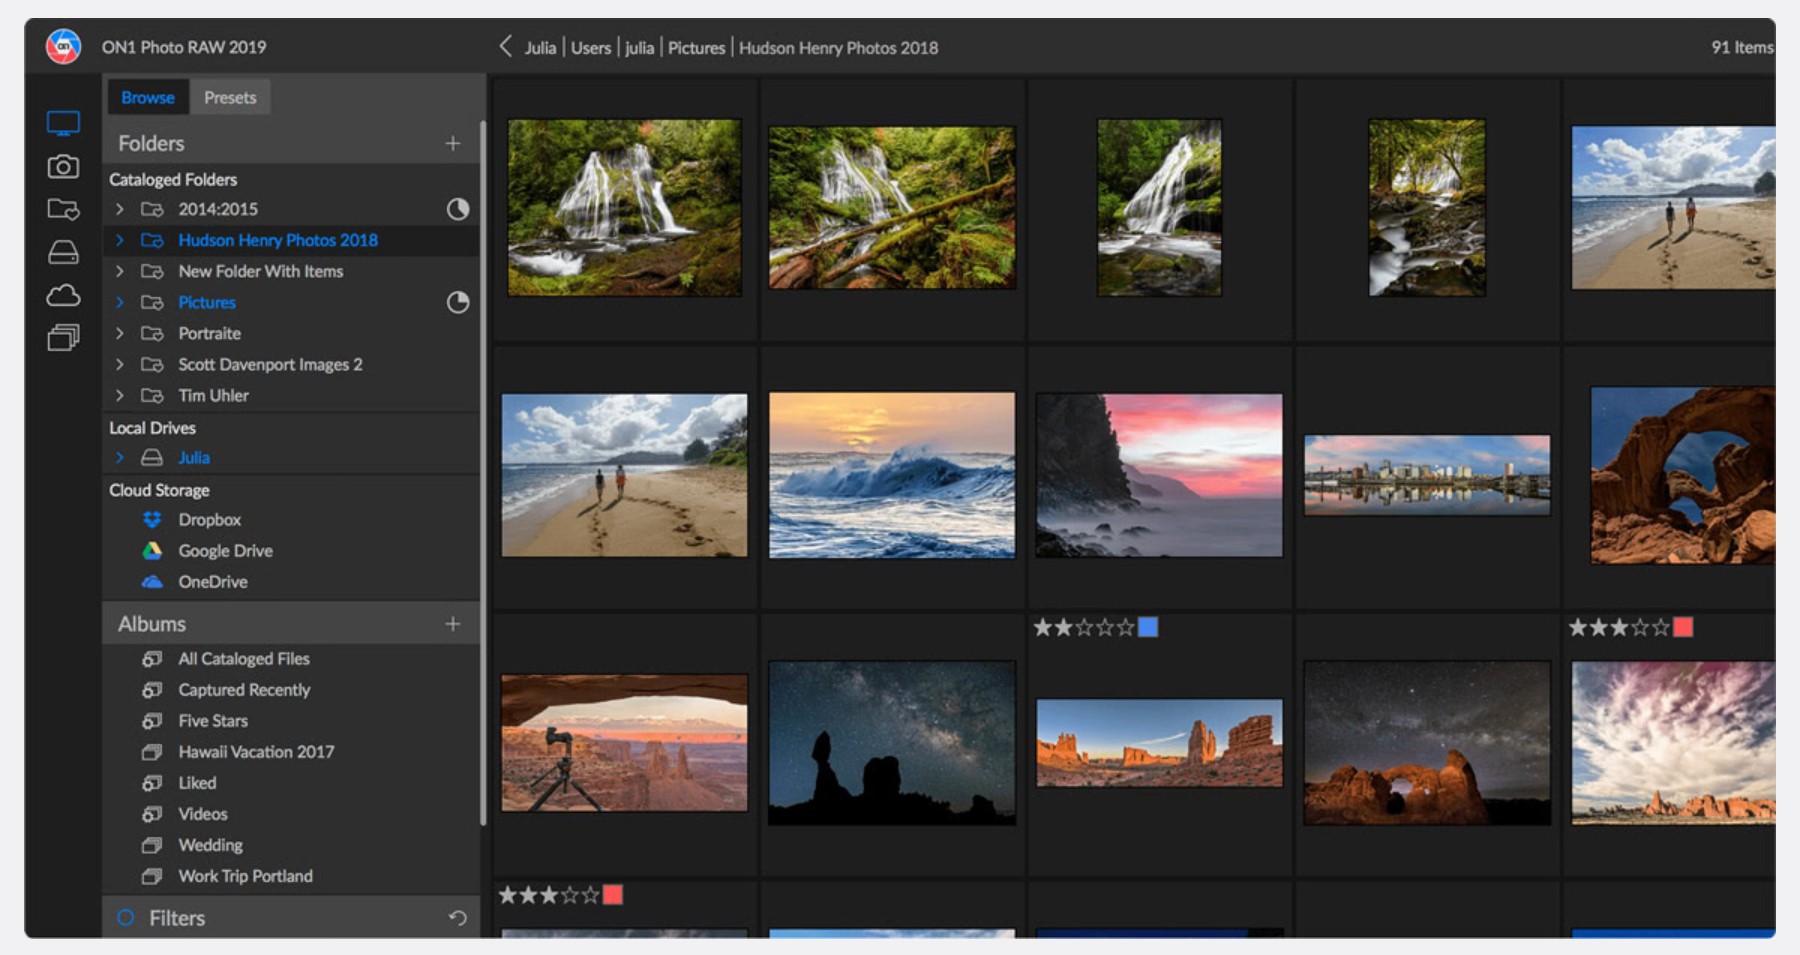Click the cataloging progress indicator beside Pictures folder
This screenshot has height=955, width=1800.
(458, 302)
